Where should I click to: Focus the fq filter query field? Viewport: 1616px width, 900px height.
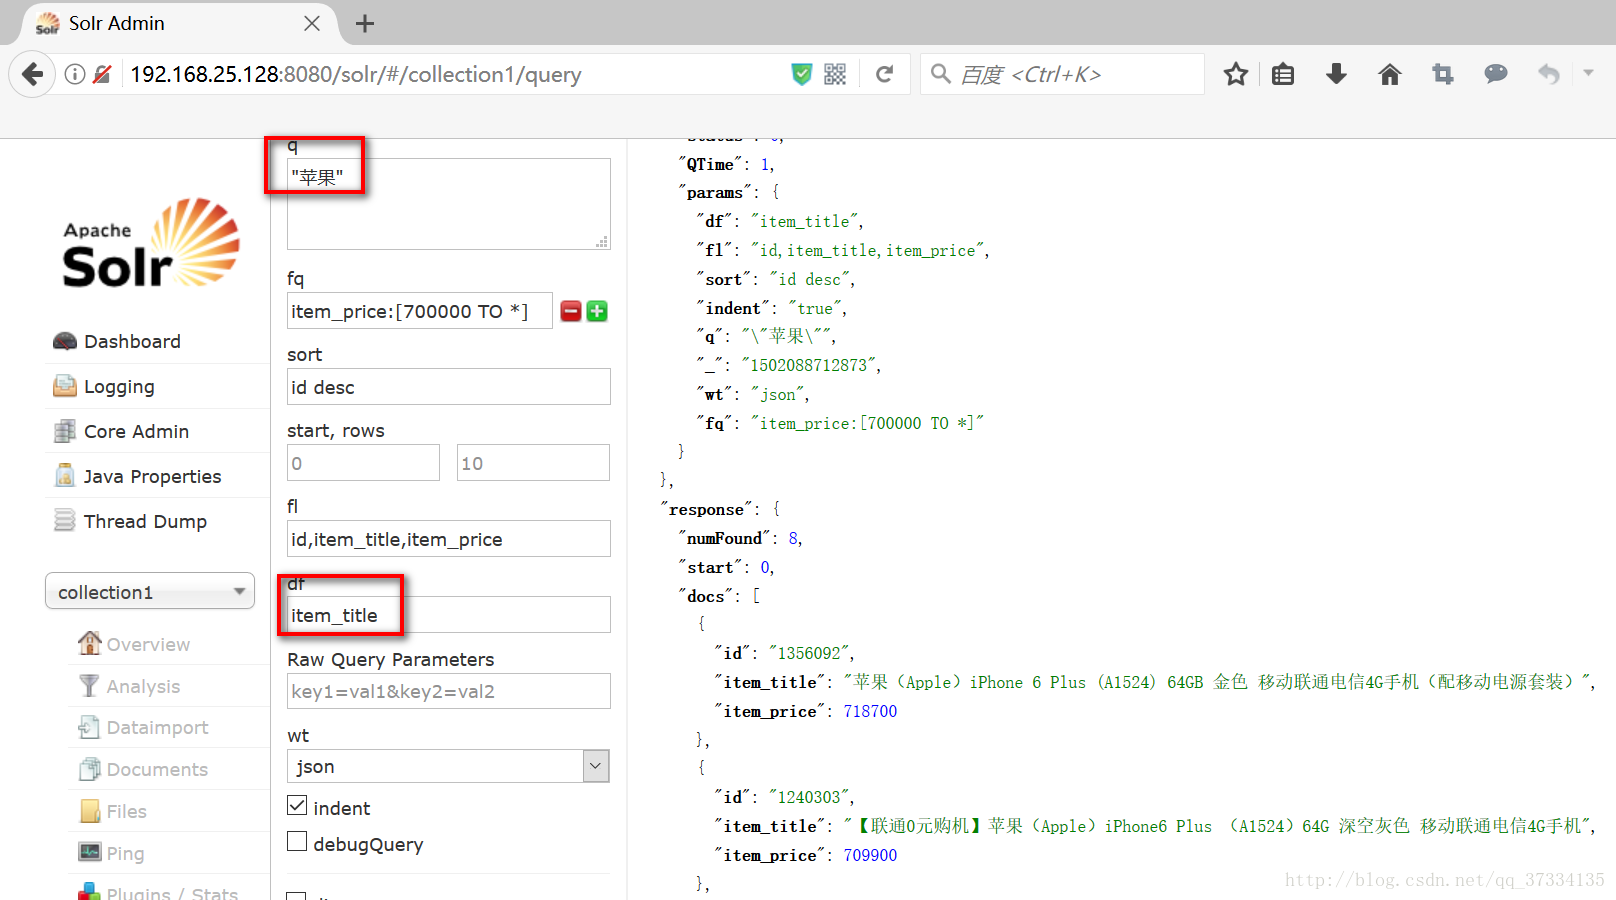420,311
